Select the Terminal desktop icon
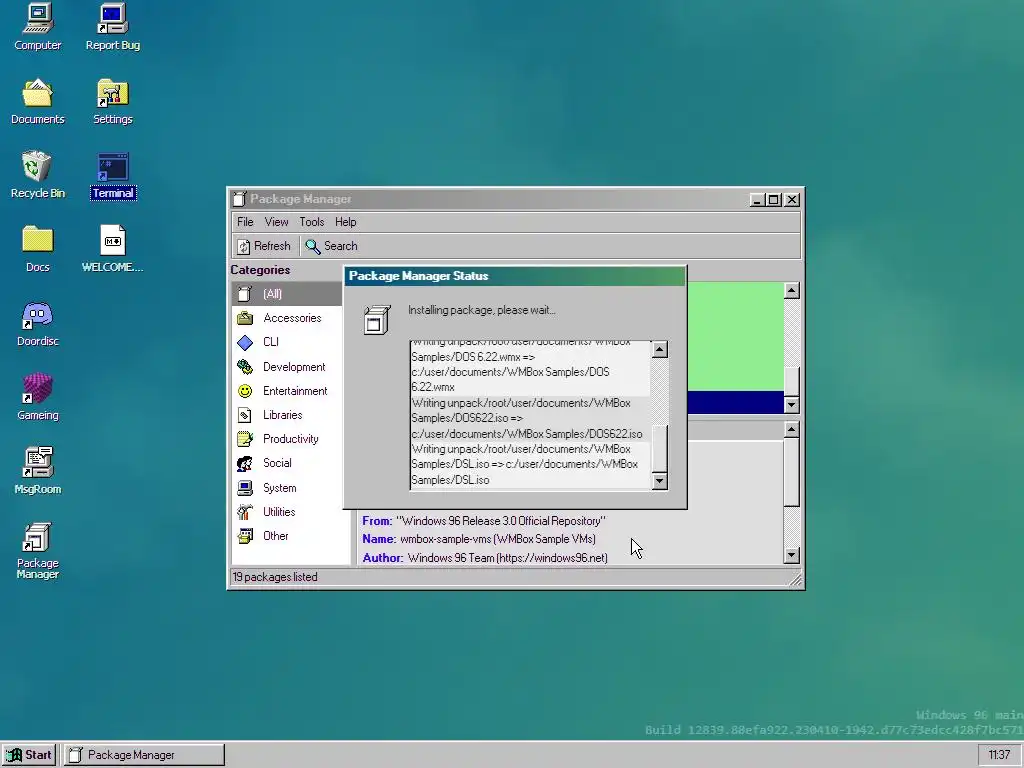The height and width of the screenshot is (768, 1024). click(x=113, y=175)
